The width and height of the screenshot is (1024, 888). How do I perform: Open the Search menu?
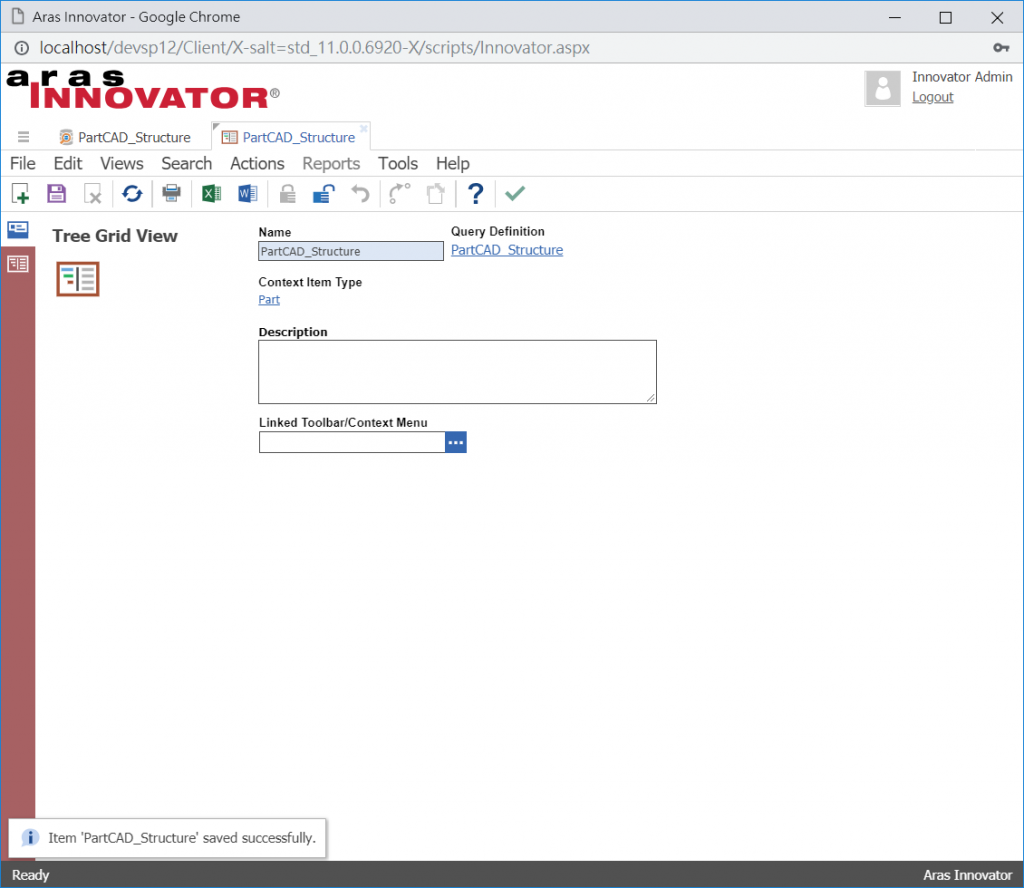pyautogui.click(x=187, y=163)
